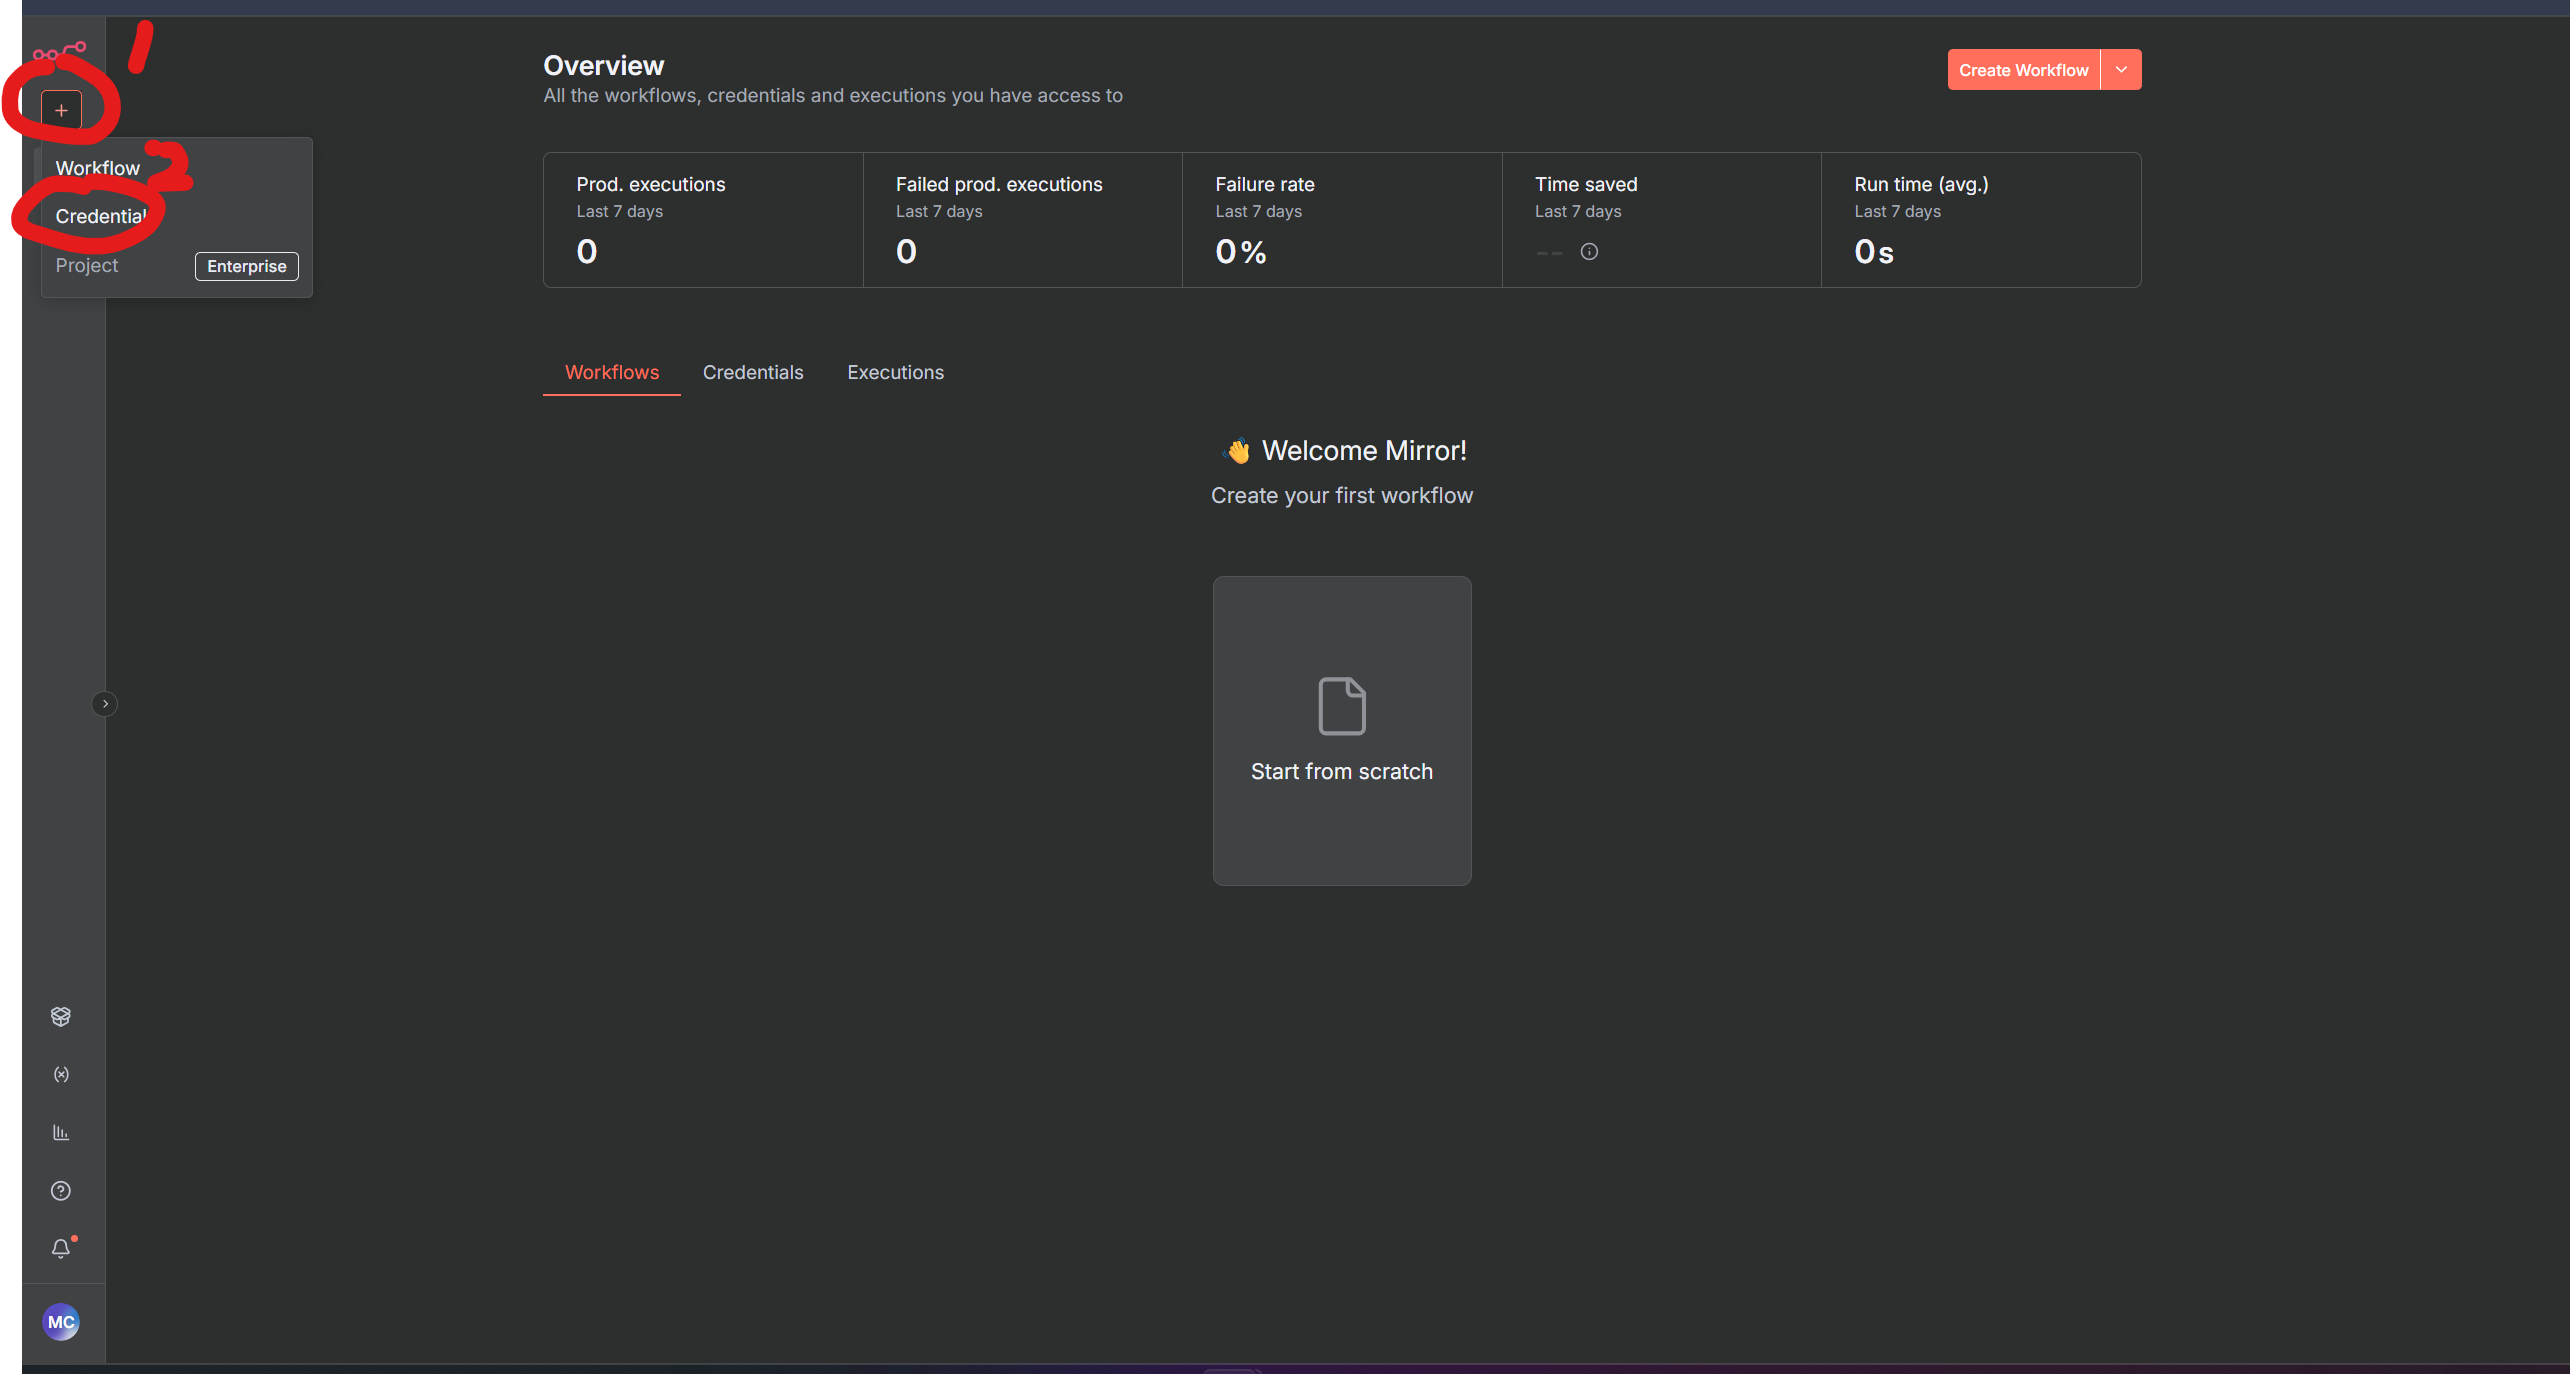Open the Prod. executions stat card
The width and height of the screenshot is (2570, 1374).
(x=703, y=220)
